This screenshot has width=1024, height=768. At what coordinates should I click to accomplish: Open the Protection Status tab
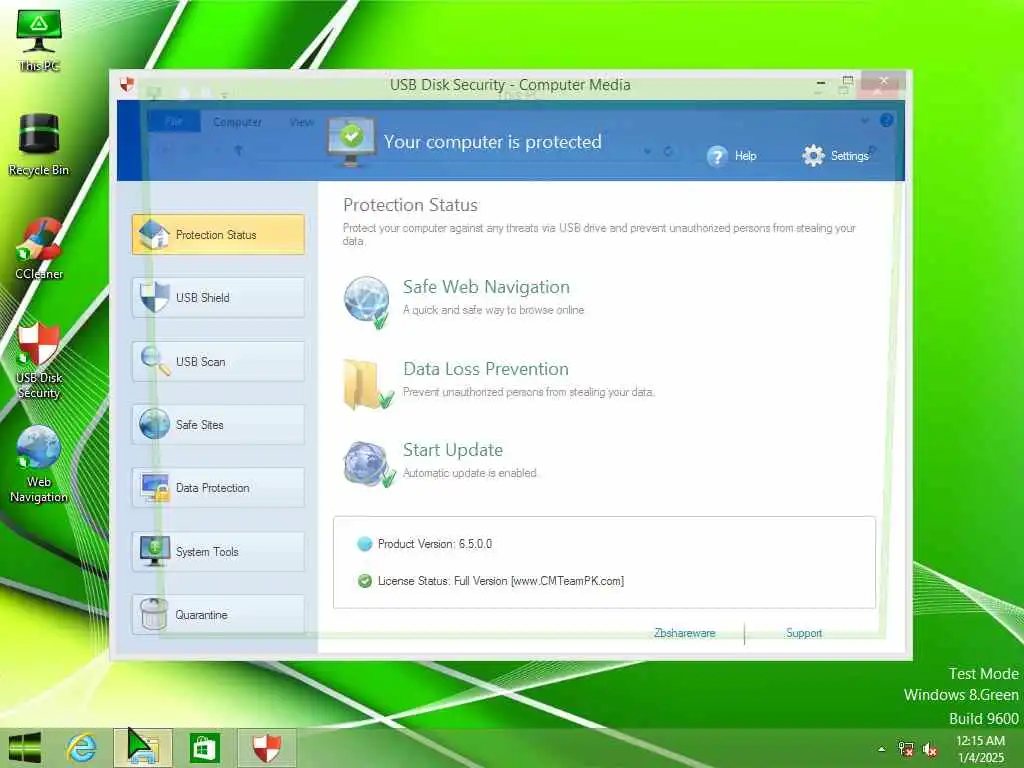[218, 234]
